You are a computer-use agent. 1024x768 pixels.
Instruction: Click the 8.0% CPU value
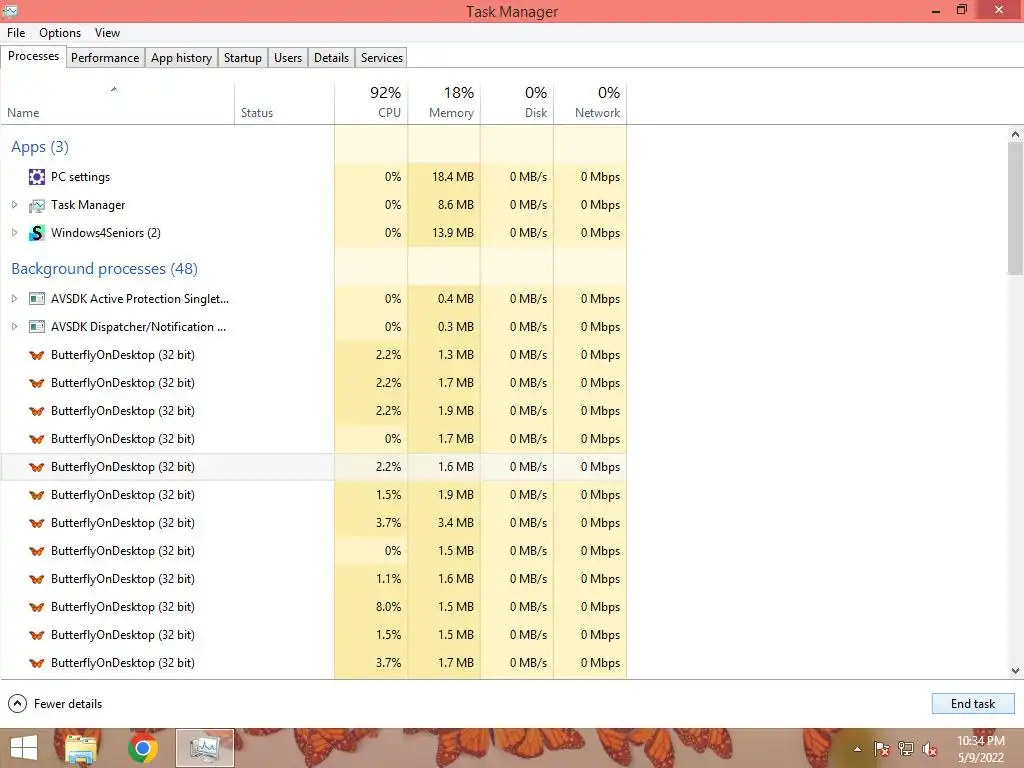tap(389, 607)
